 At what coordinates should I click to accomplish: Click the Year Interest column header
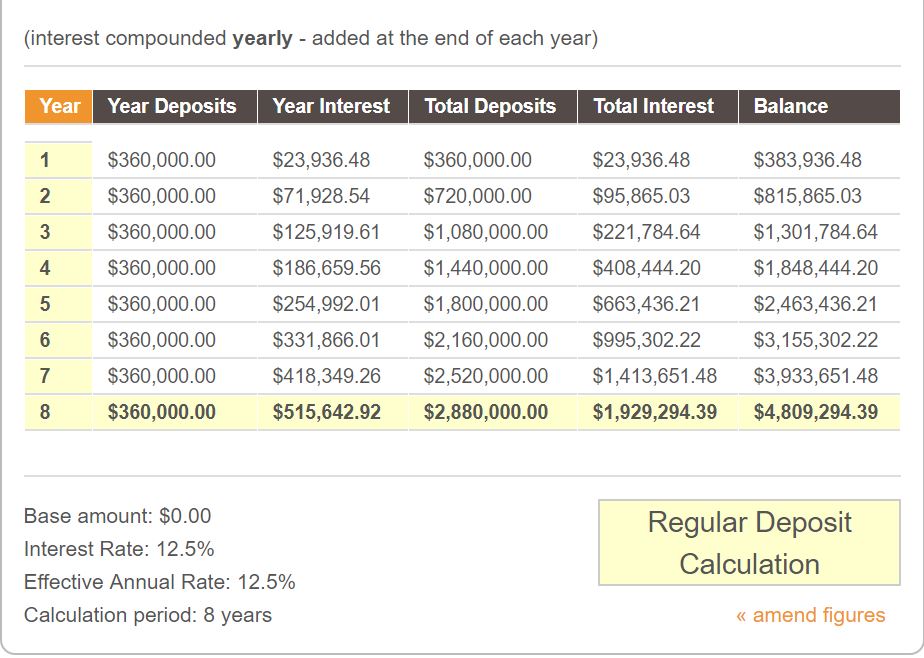pos(331,106)
